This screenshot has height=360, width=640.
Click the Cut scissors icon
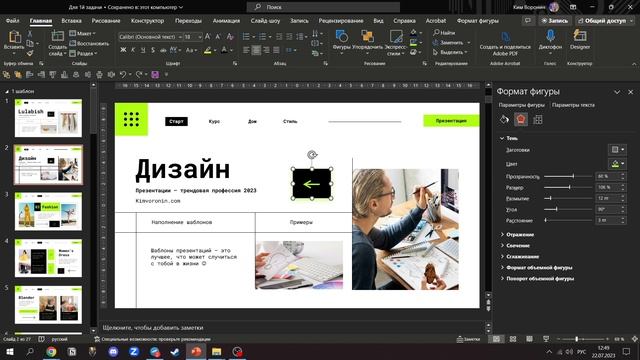(x=30, y=33)
